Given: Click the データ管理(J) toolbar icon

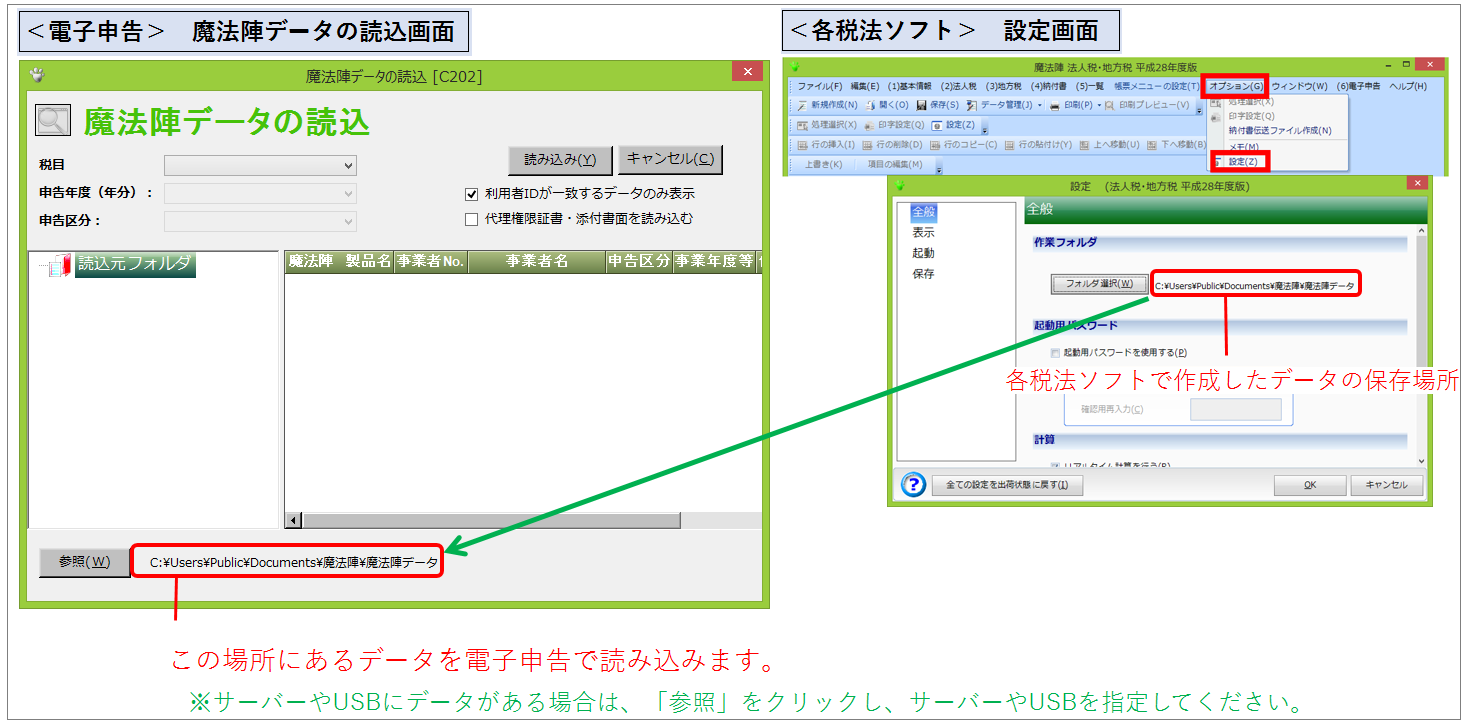Looking at the screenshot, I should pos(972,105).
